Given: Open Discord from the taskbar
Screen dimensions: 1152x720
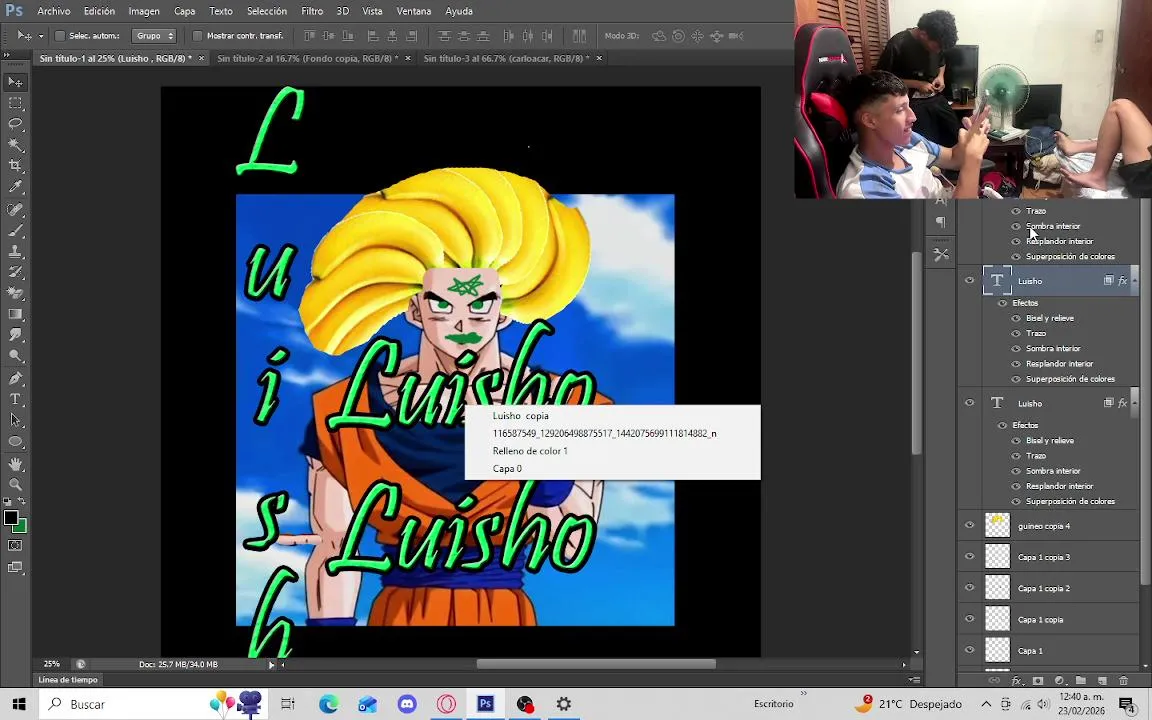Looking at the screenshot, I should point(407,704).
